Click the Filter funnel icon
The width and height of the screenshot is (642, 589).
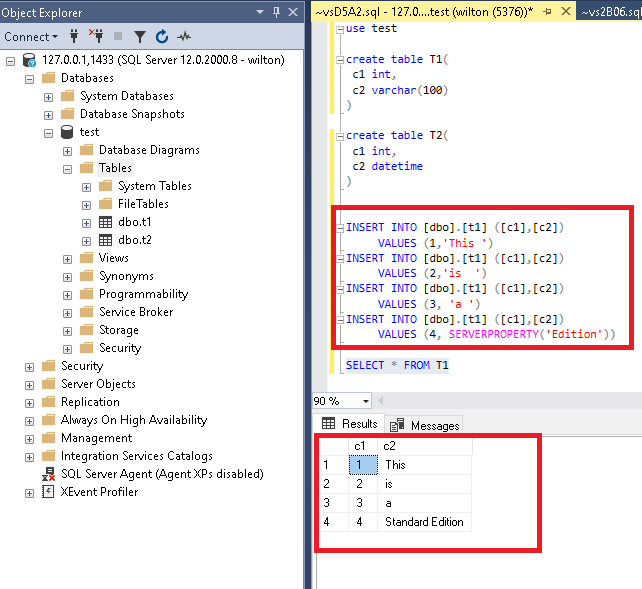(x=140, y=37)
